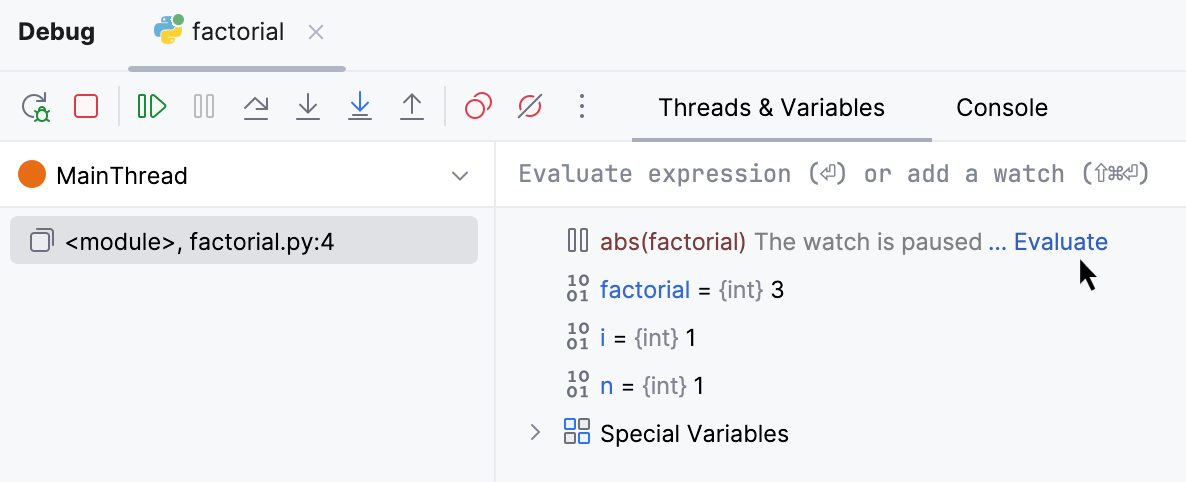Viewport: 1186px width, 482px height.
Task: Click the Pause Program icon
Action: (204, 106)
